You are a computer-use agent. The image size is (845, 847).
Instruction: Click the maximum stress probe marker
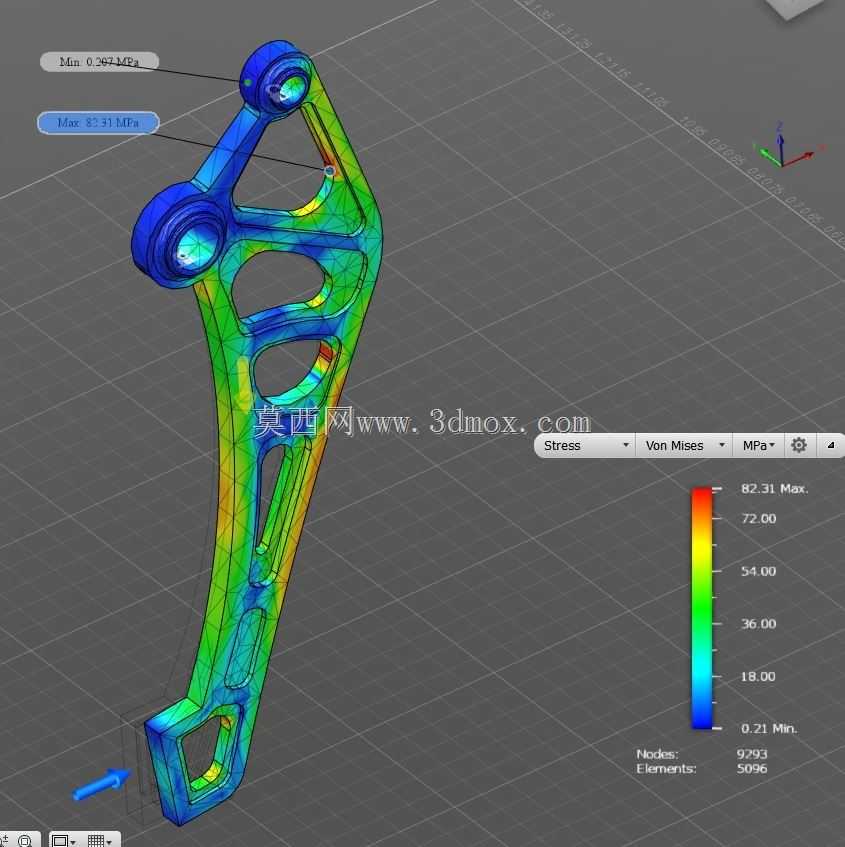click(330, 171)
